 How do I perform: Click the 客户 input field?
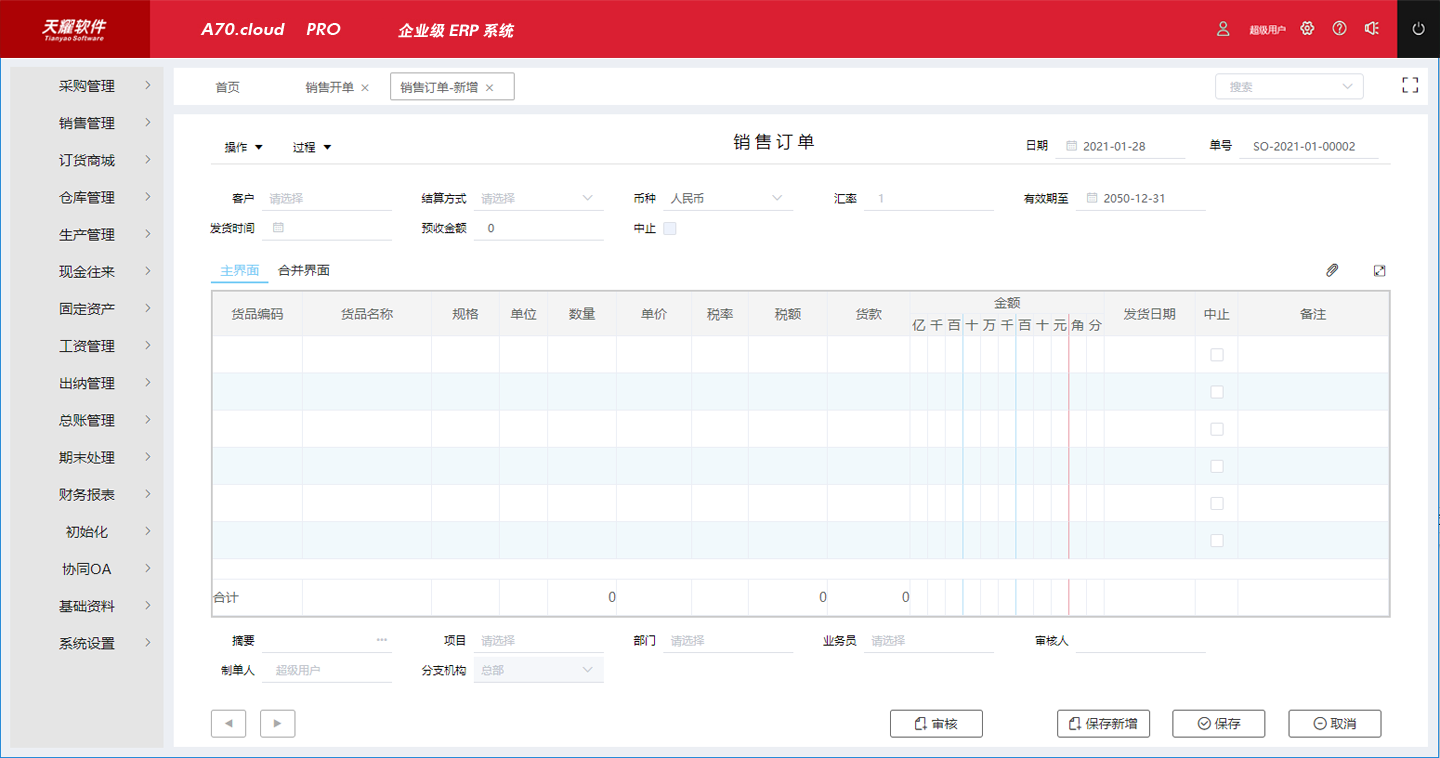(328, 199)
